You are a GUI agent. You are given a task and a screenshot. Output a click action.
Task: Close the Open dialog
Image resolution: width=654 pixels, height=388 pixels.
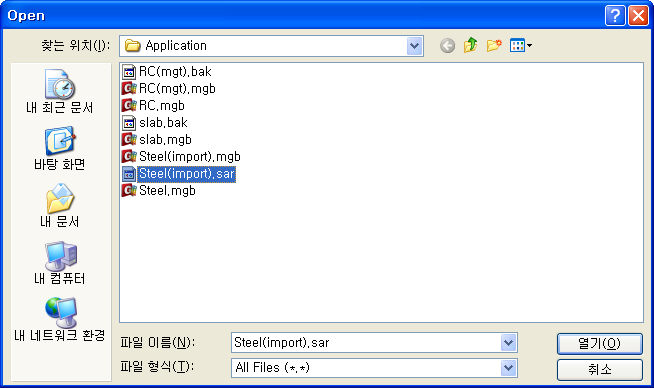click(x=638, y=15)
